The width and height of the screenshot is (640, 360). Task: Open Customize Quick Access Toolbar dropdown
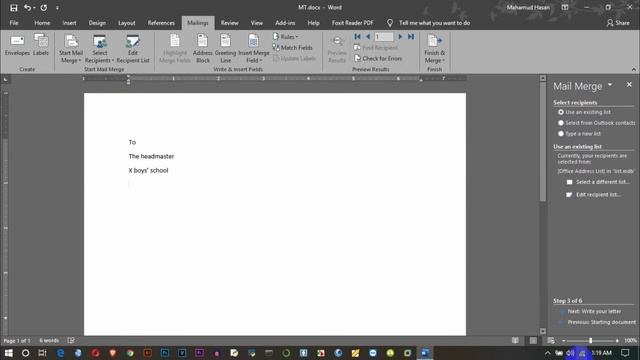coord(57,8)
